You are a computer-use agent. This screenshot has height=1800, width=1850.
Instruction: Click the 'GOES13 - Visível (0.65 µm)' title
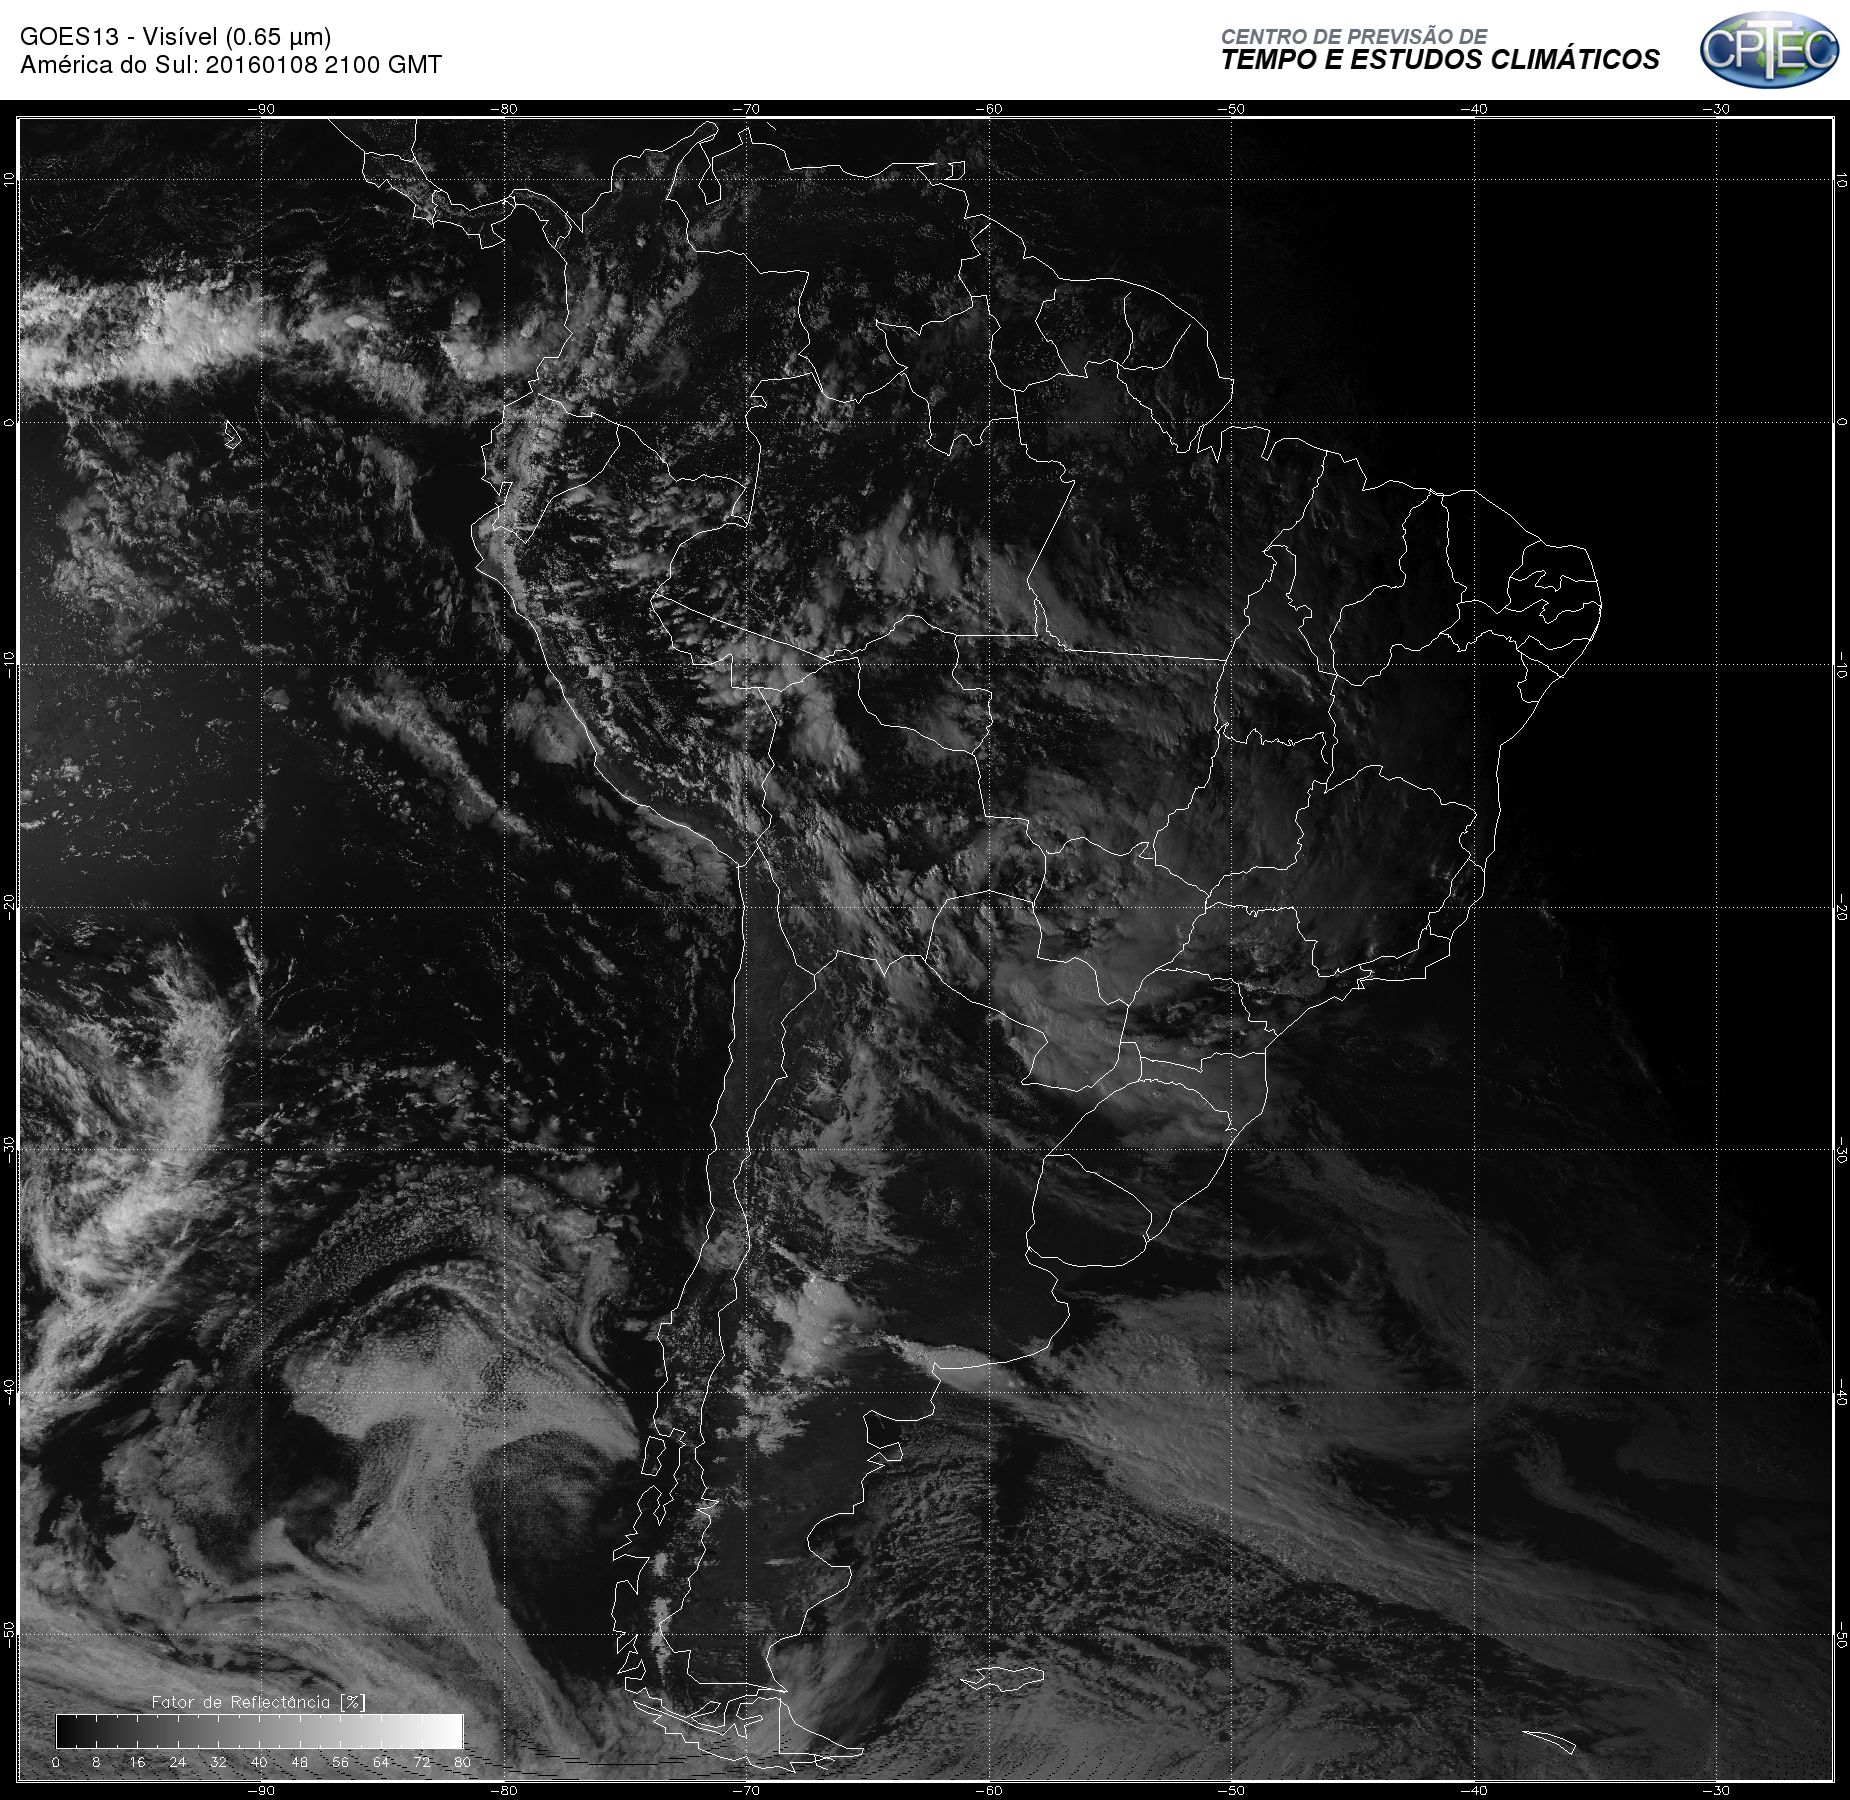click(176, 37)
